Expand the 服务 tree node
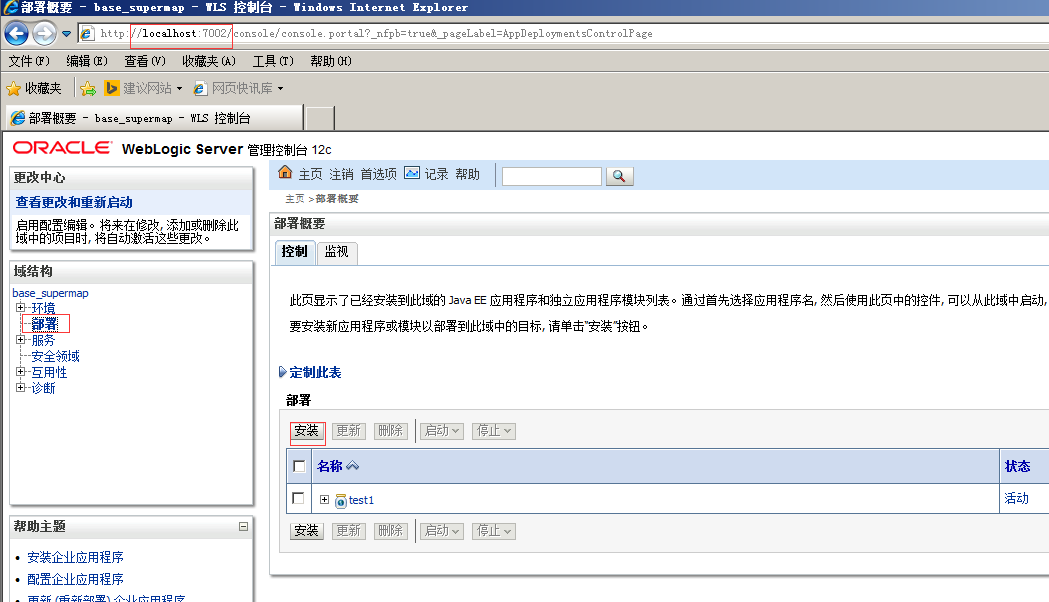The image size is (1049, 602). [20, 340]
